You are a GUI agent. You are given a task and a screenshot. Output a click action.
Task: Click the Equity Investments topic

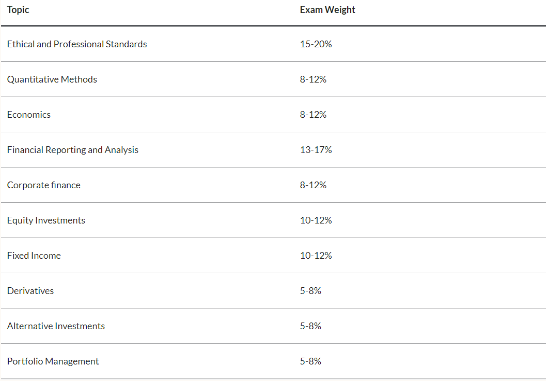point(46,220)
